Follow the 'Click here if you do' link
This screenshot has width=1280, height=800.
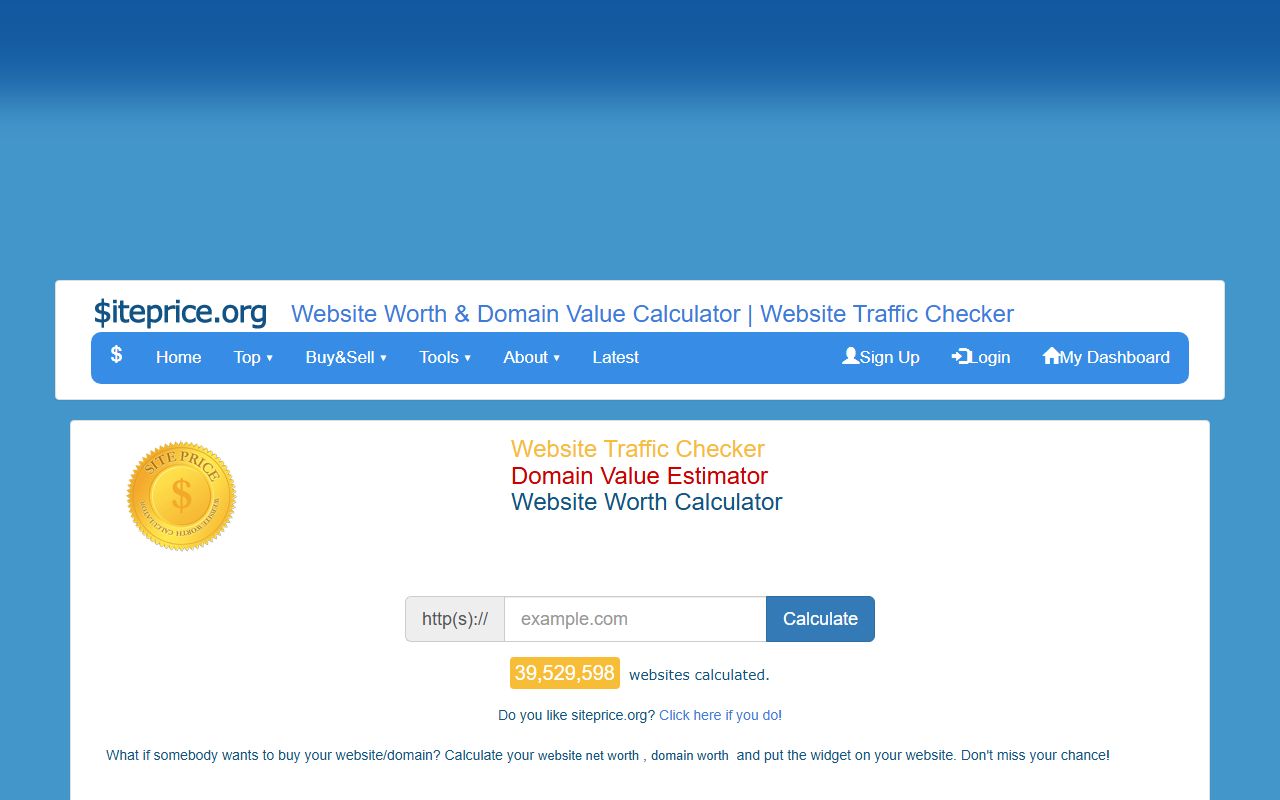click(718, 715)
